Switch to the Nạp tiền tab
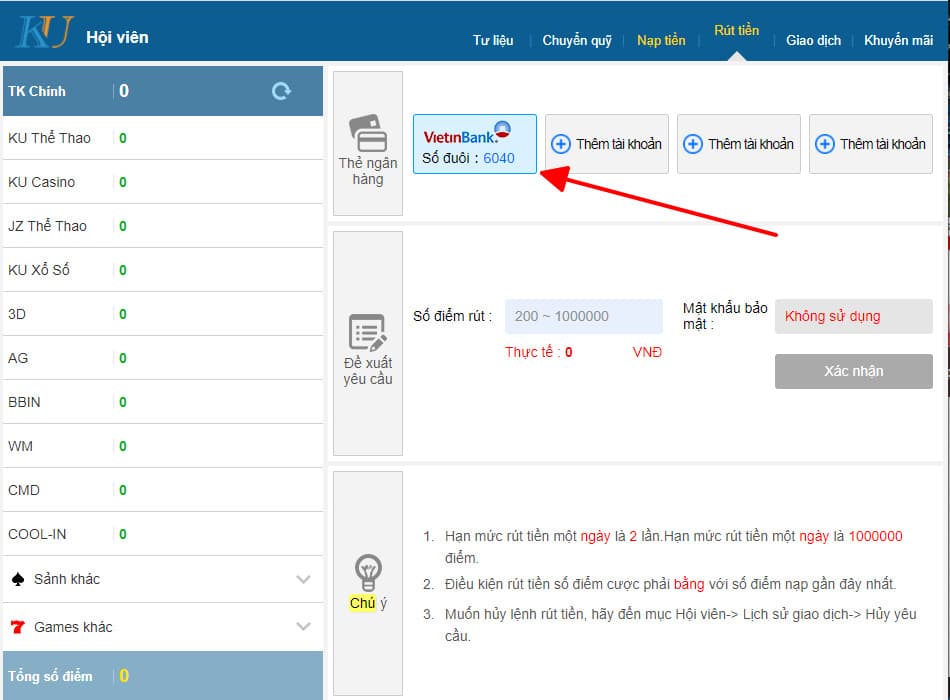Screen dimensions: 950x700 click(x=661, y=41)
